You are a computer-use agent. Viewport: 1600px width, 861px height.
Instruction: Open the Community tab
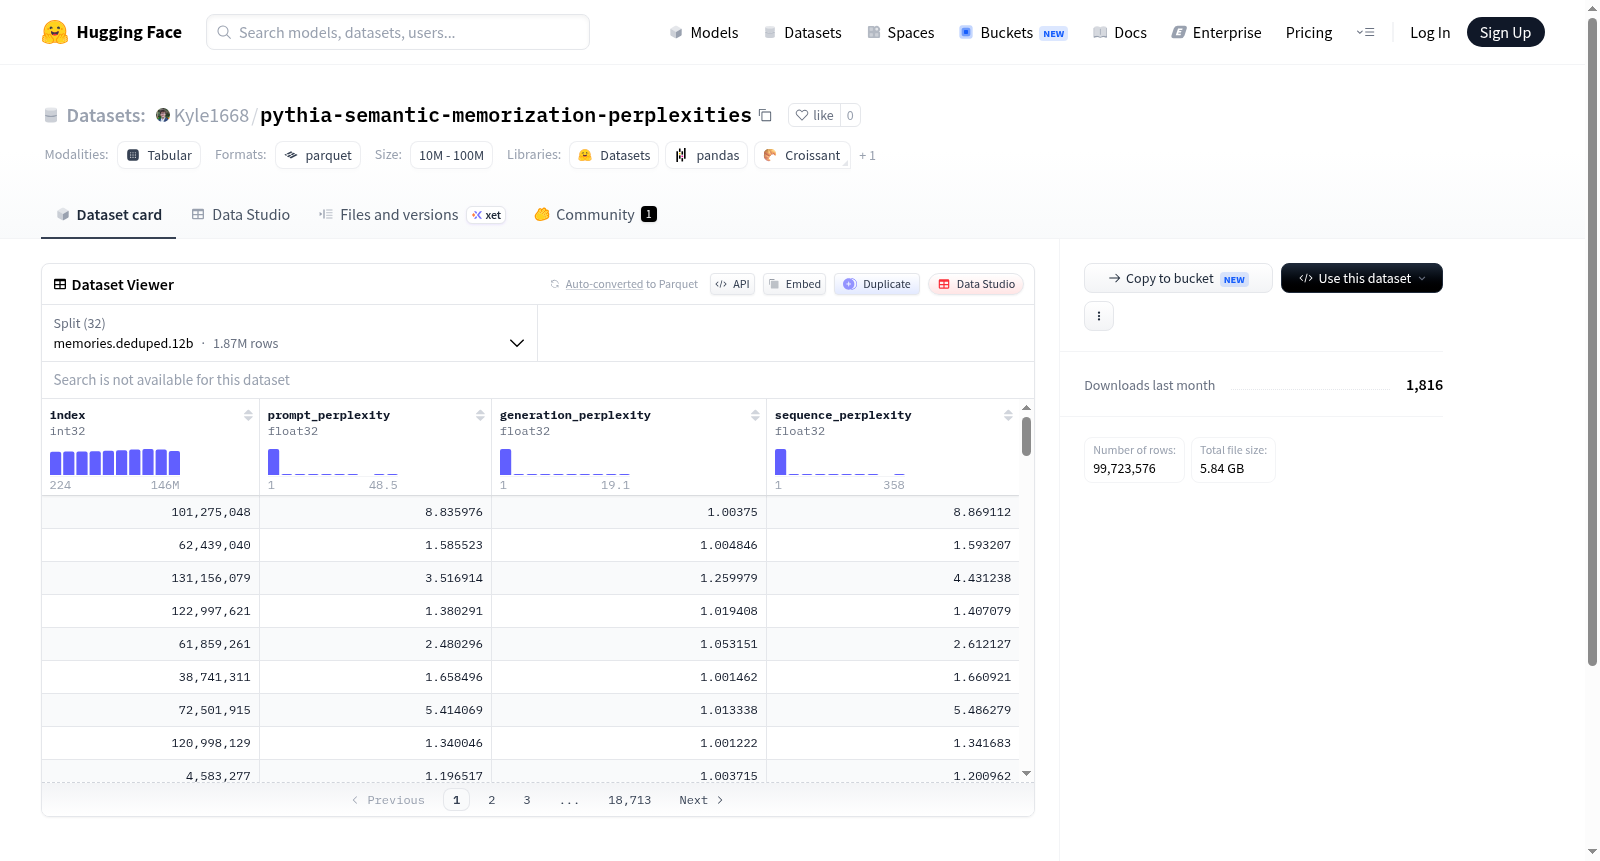(595, 215)
